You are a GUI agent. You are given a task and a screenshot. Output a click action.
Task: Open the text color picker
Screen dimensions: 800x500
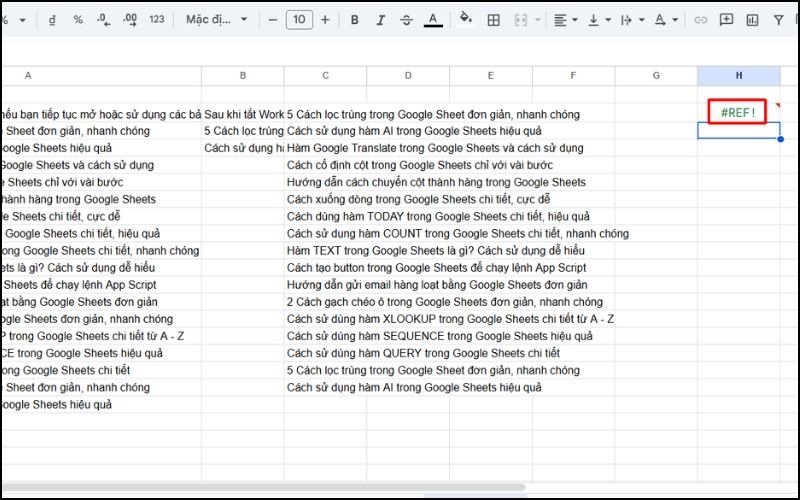click(432, 19)
